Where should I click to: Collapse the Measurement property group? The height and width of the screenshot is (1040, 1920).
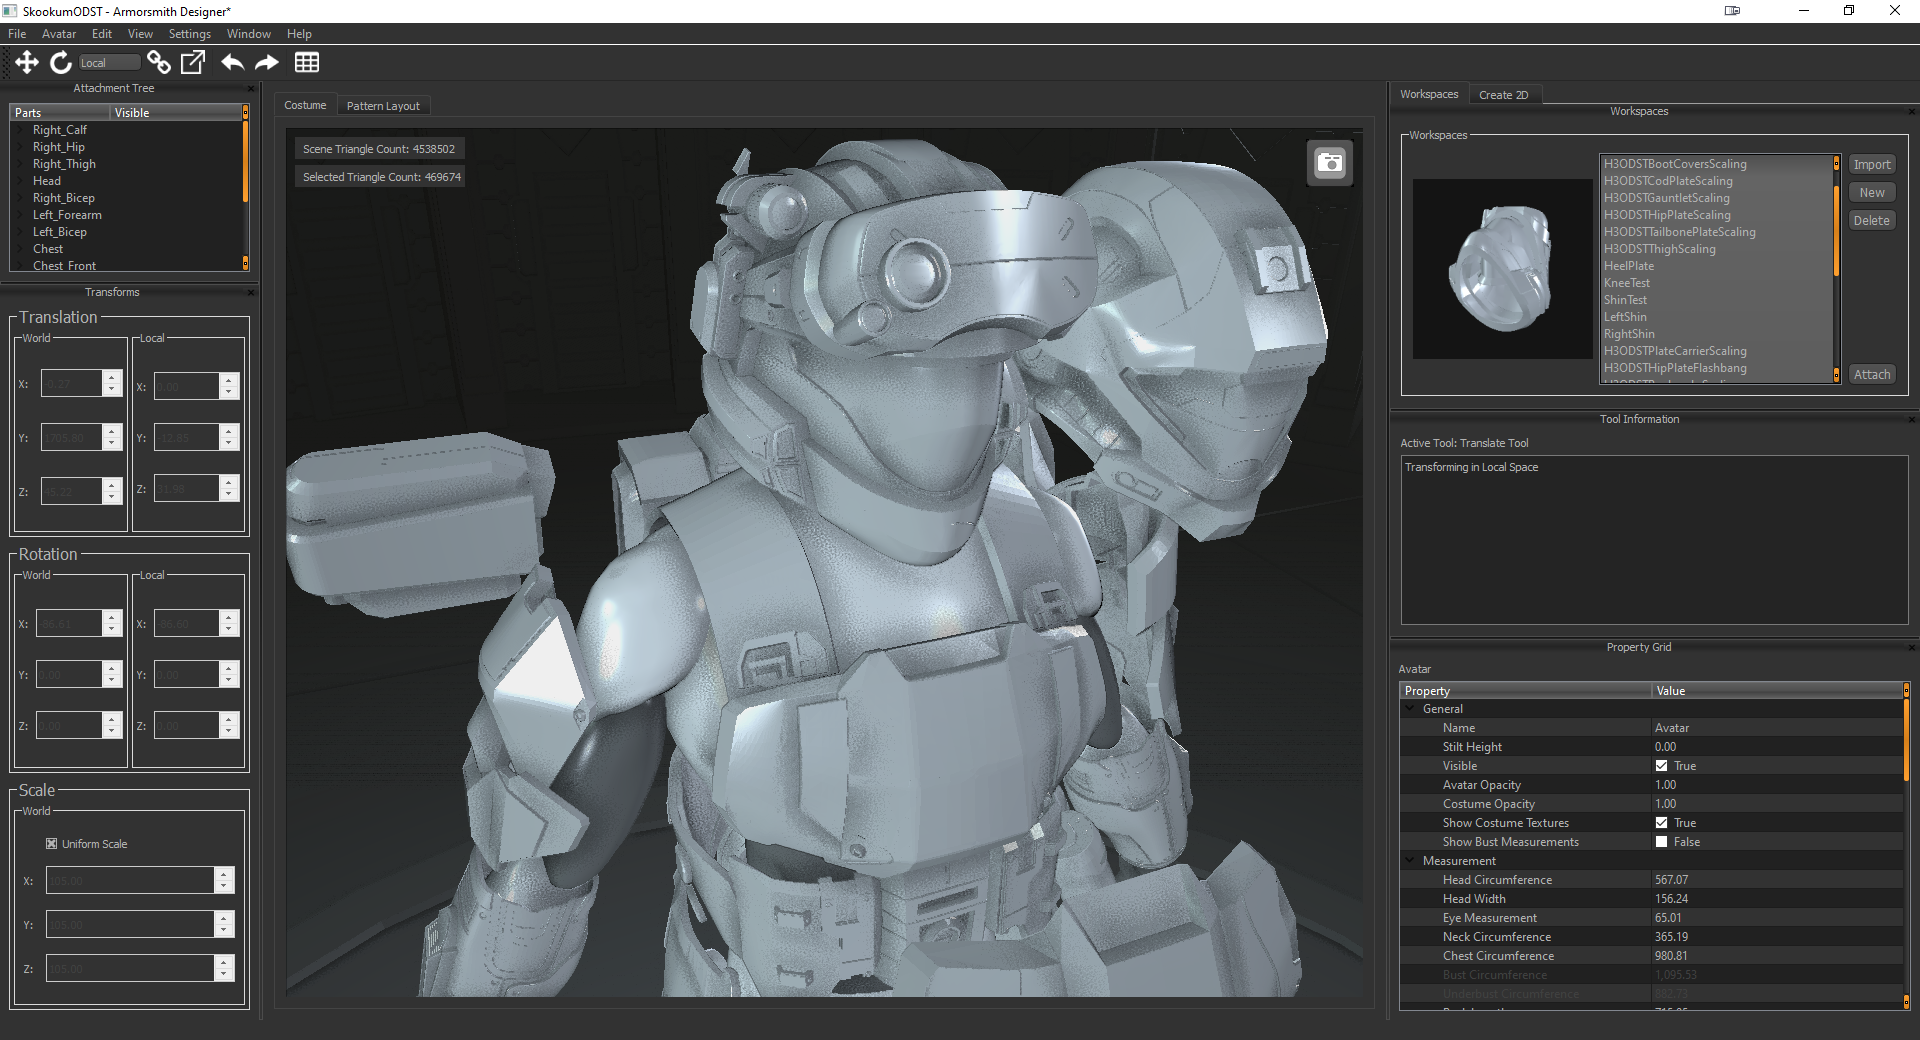(x=1411, y=861)
